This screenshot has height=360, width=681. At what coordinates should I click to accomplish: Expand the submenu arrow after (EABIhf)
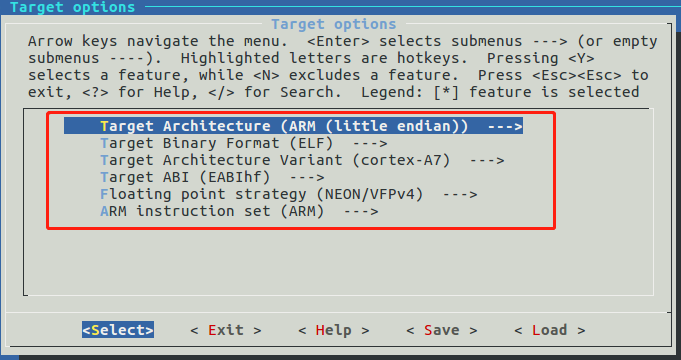click(x=307, y=178)
